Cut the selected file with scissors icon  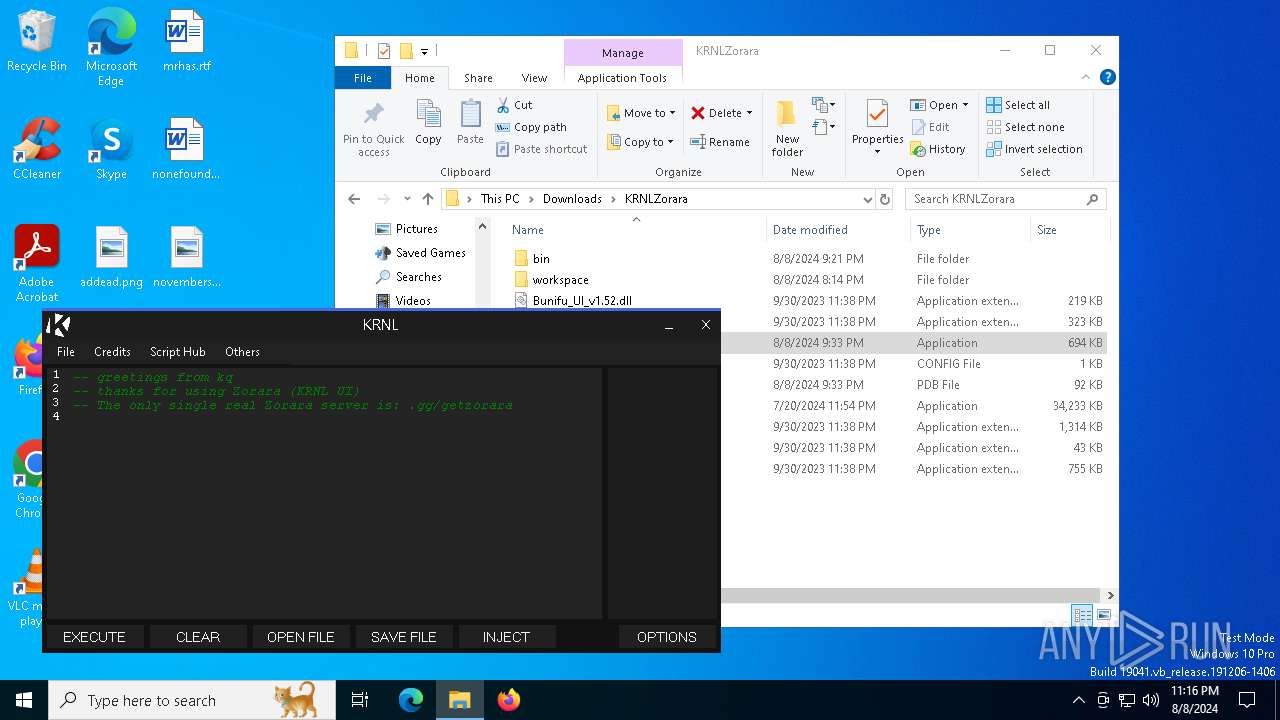pyautogui.click(x=514, y=105)
